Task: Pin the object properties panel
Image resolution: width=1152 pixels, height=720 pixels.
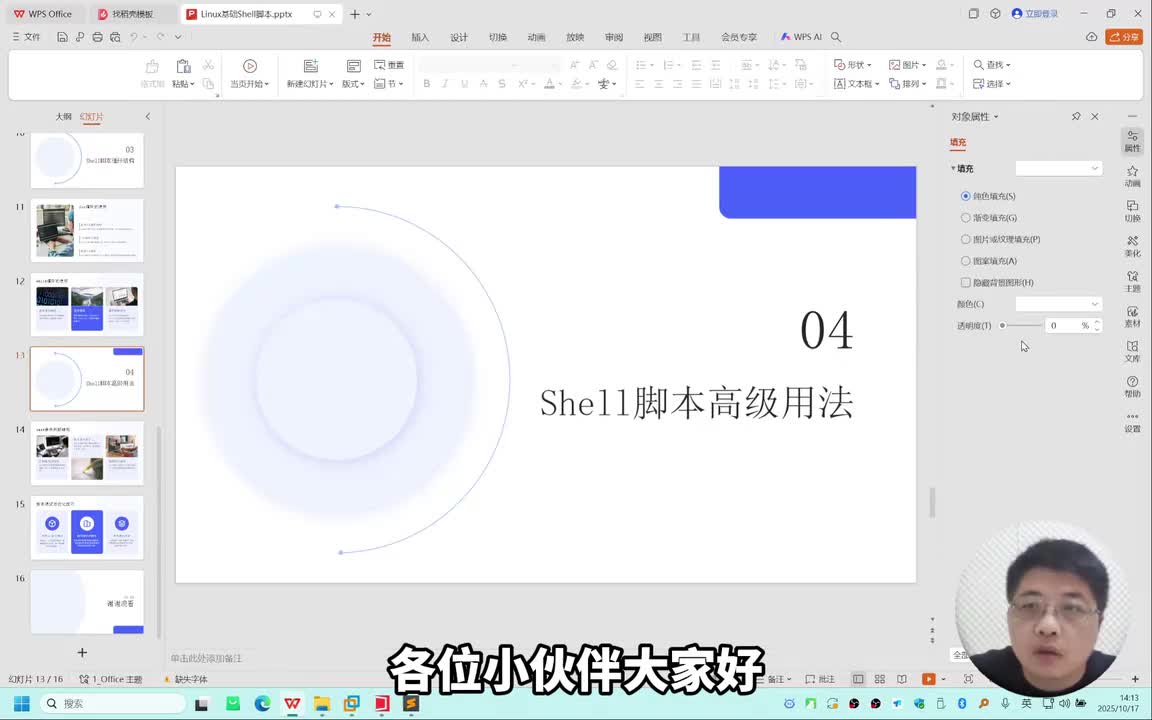Action: 1076,116
